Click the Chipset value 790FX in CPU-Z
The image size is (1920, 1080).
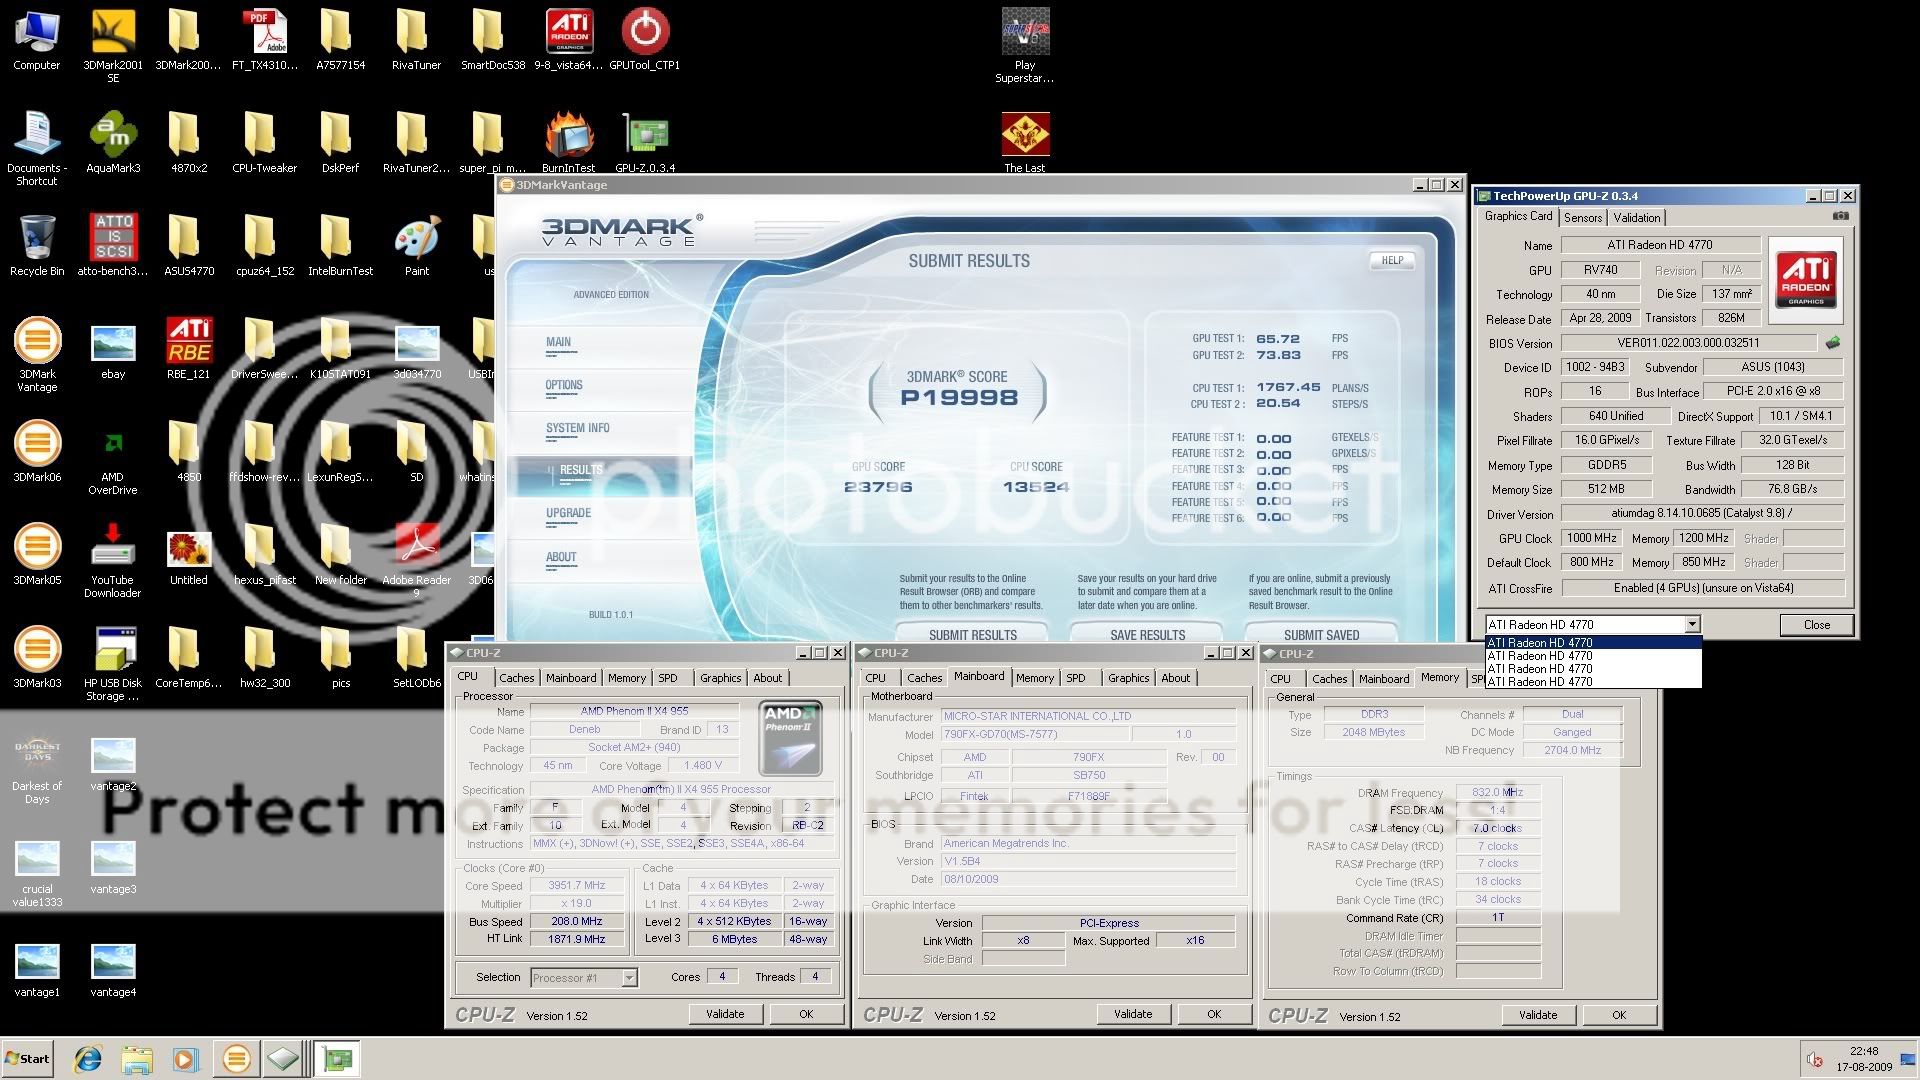point(1088,757)
